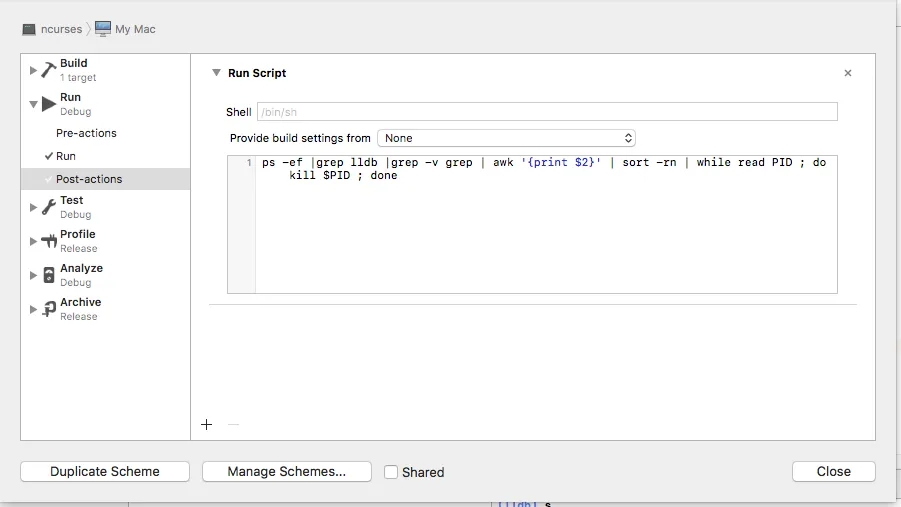Click the Run play icon
This screenshot has width=901, height=507.
click(x=49, y=104)
